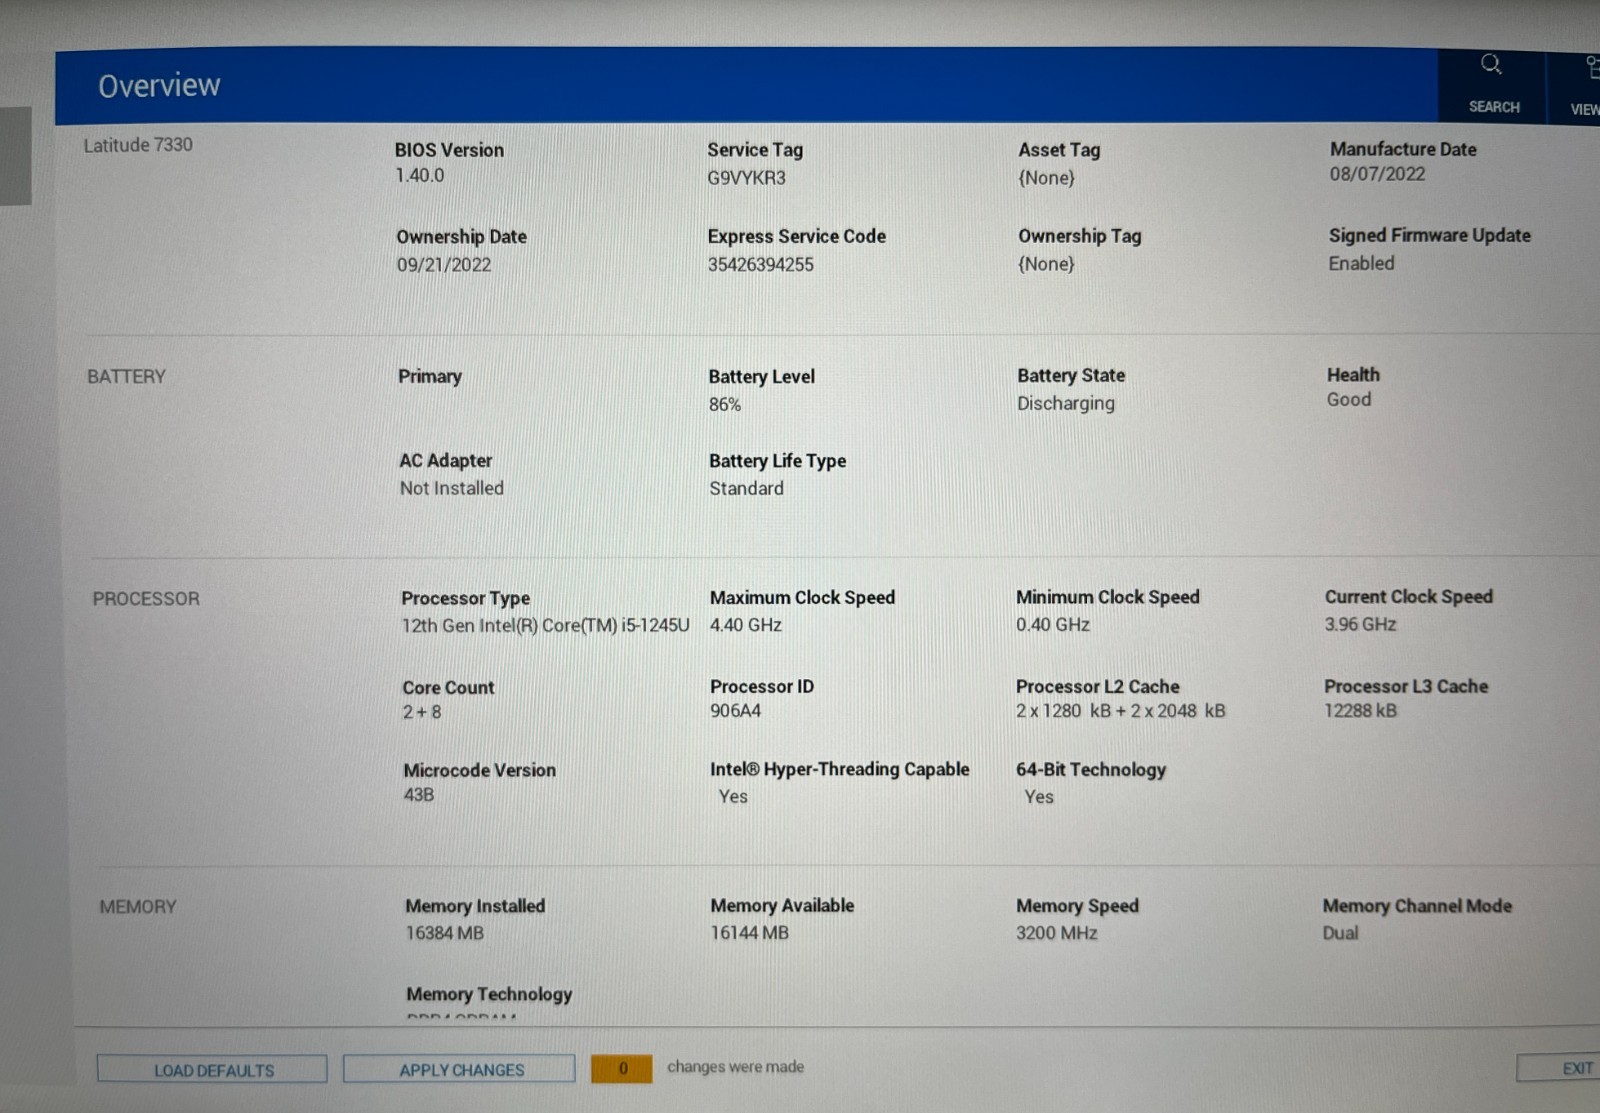Click the Battery State Discharging value
This screenshot has width=1600, height=1113.
click(1065, 403)
